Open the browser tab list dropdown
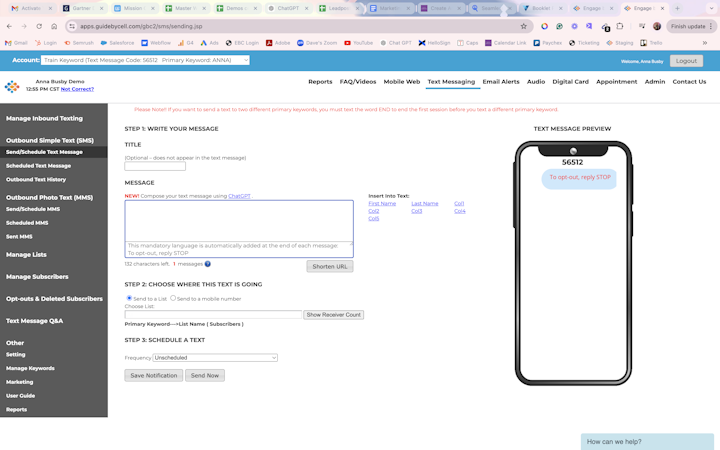 711,8
